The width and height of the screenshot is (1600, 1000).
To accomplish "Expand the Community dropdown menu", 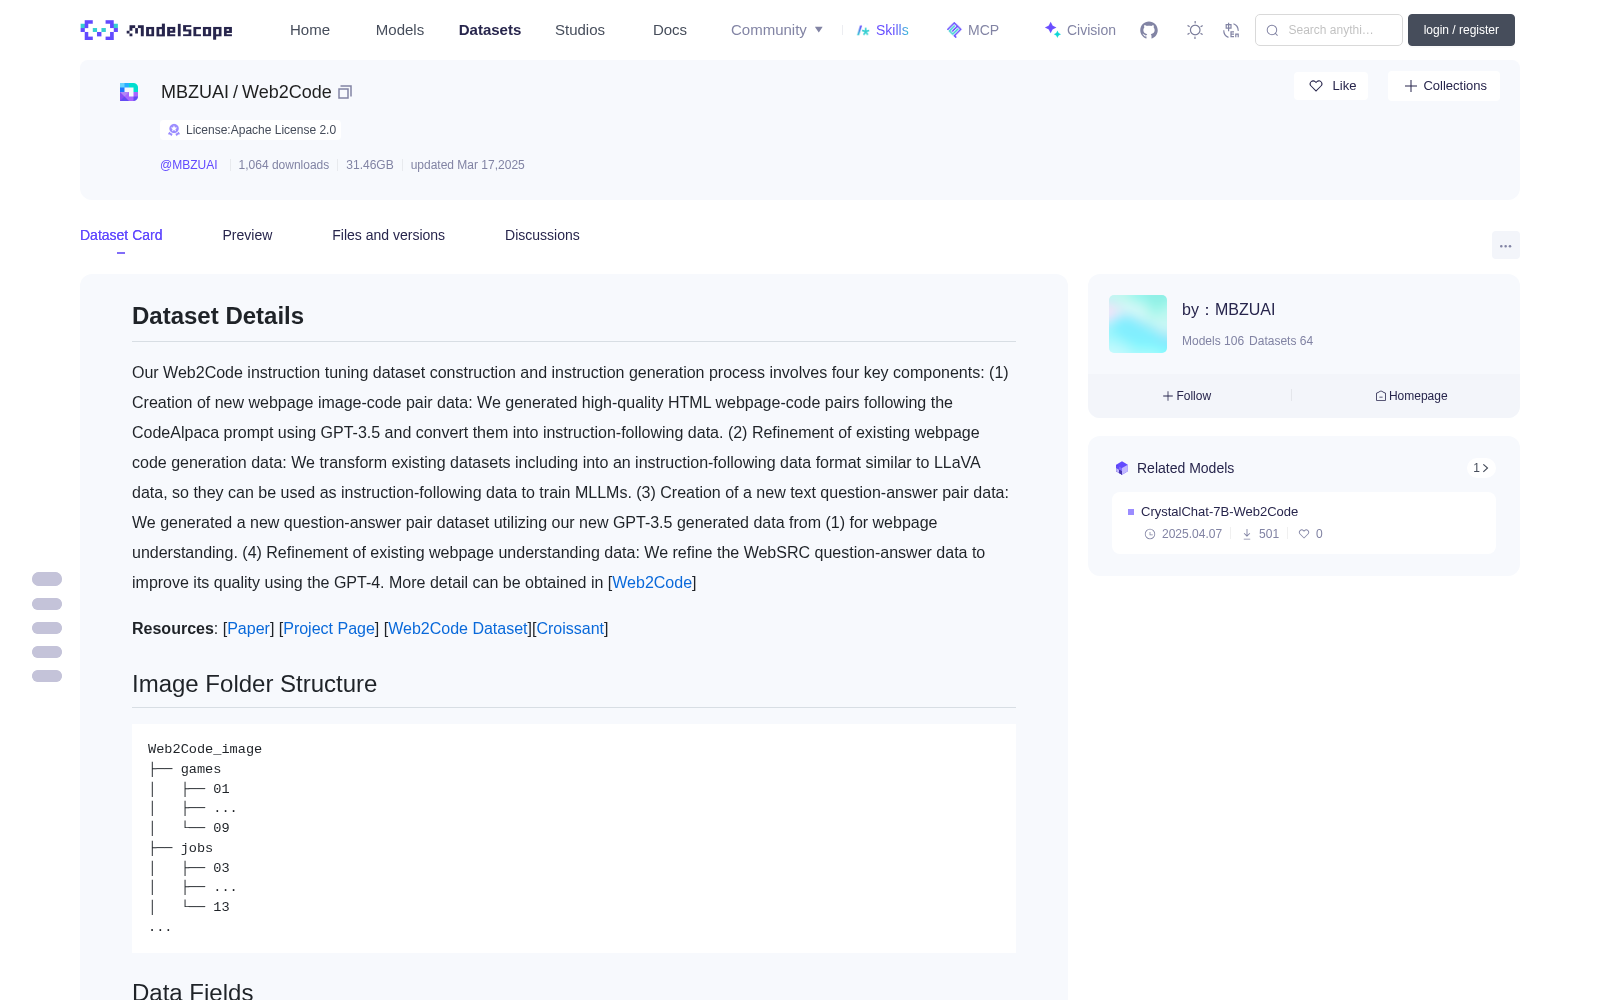I will (777, 30).
